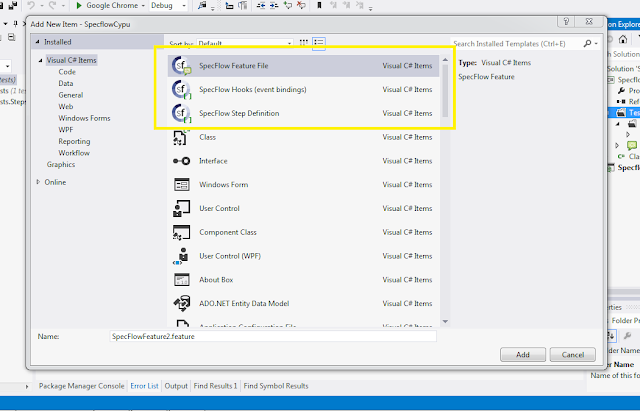Select the WPF category
Image resolution: width=640 pixels, height=411 pixels.
pos(66,130)
